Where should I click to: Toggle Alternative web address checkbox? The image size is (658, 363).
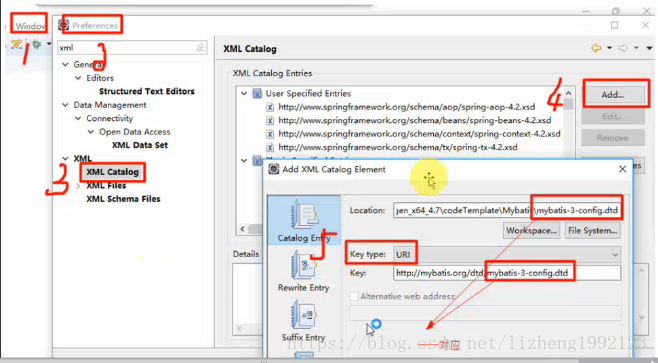(x=355, y=296)
